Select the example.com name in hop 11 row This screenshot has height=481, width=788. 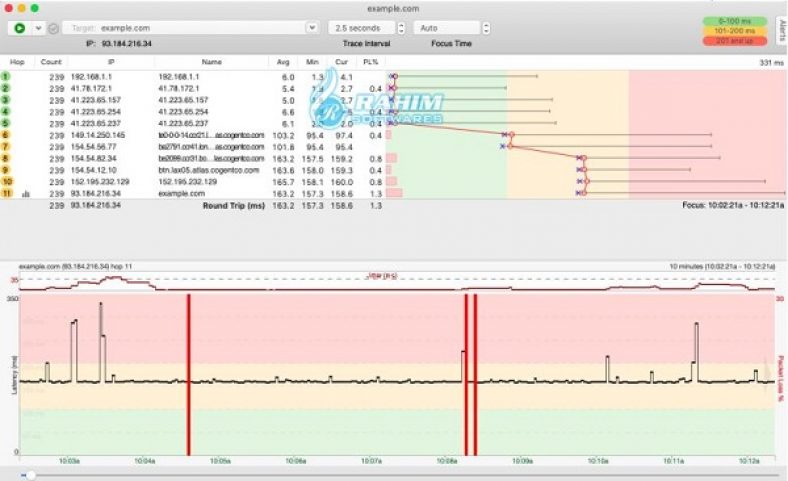tap(181, 194)
